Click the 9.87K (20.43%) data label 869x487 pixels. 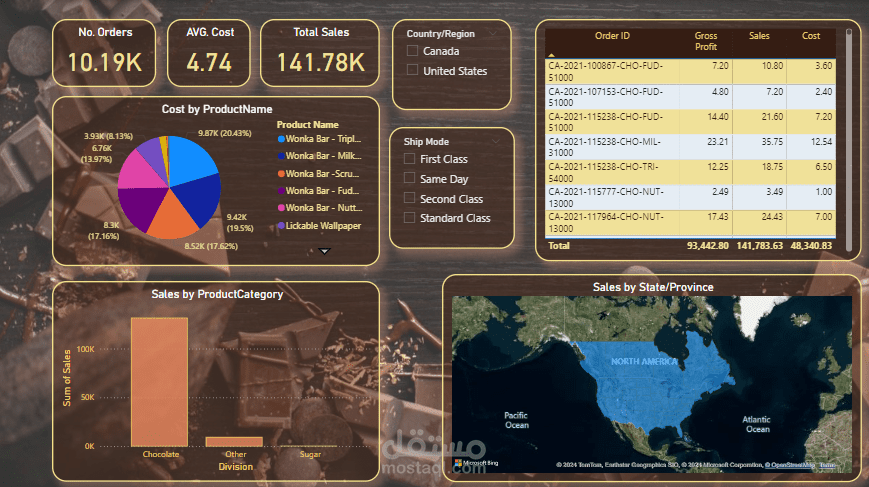pyautogui.click(x=224, y=134)
